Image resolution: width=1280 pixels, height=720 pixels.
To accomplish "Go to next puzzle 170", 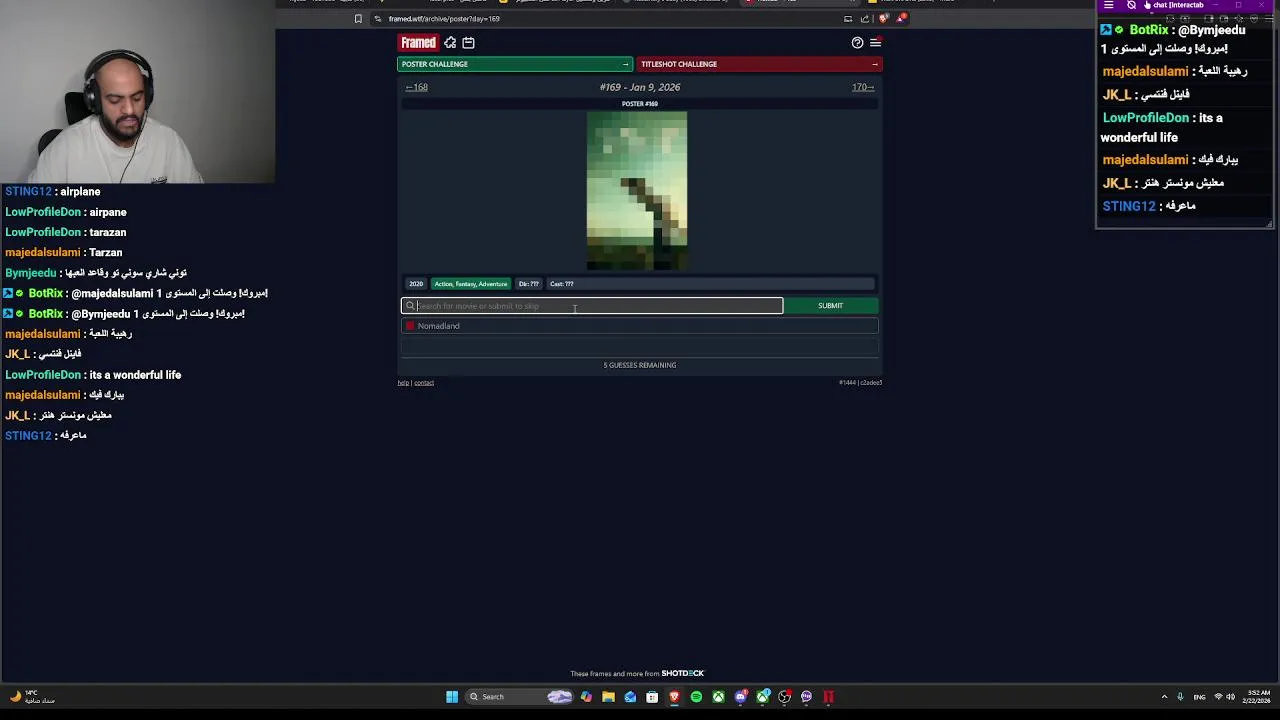I will coord(863,87).
